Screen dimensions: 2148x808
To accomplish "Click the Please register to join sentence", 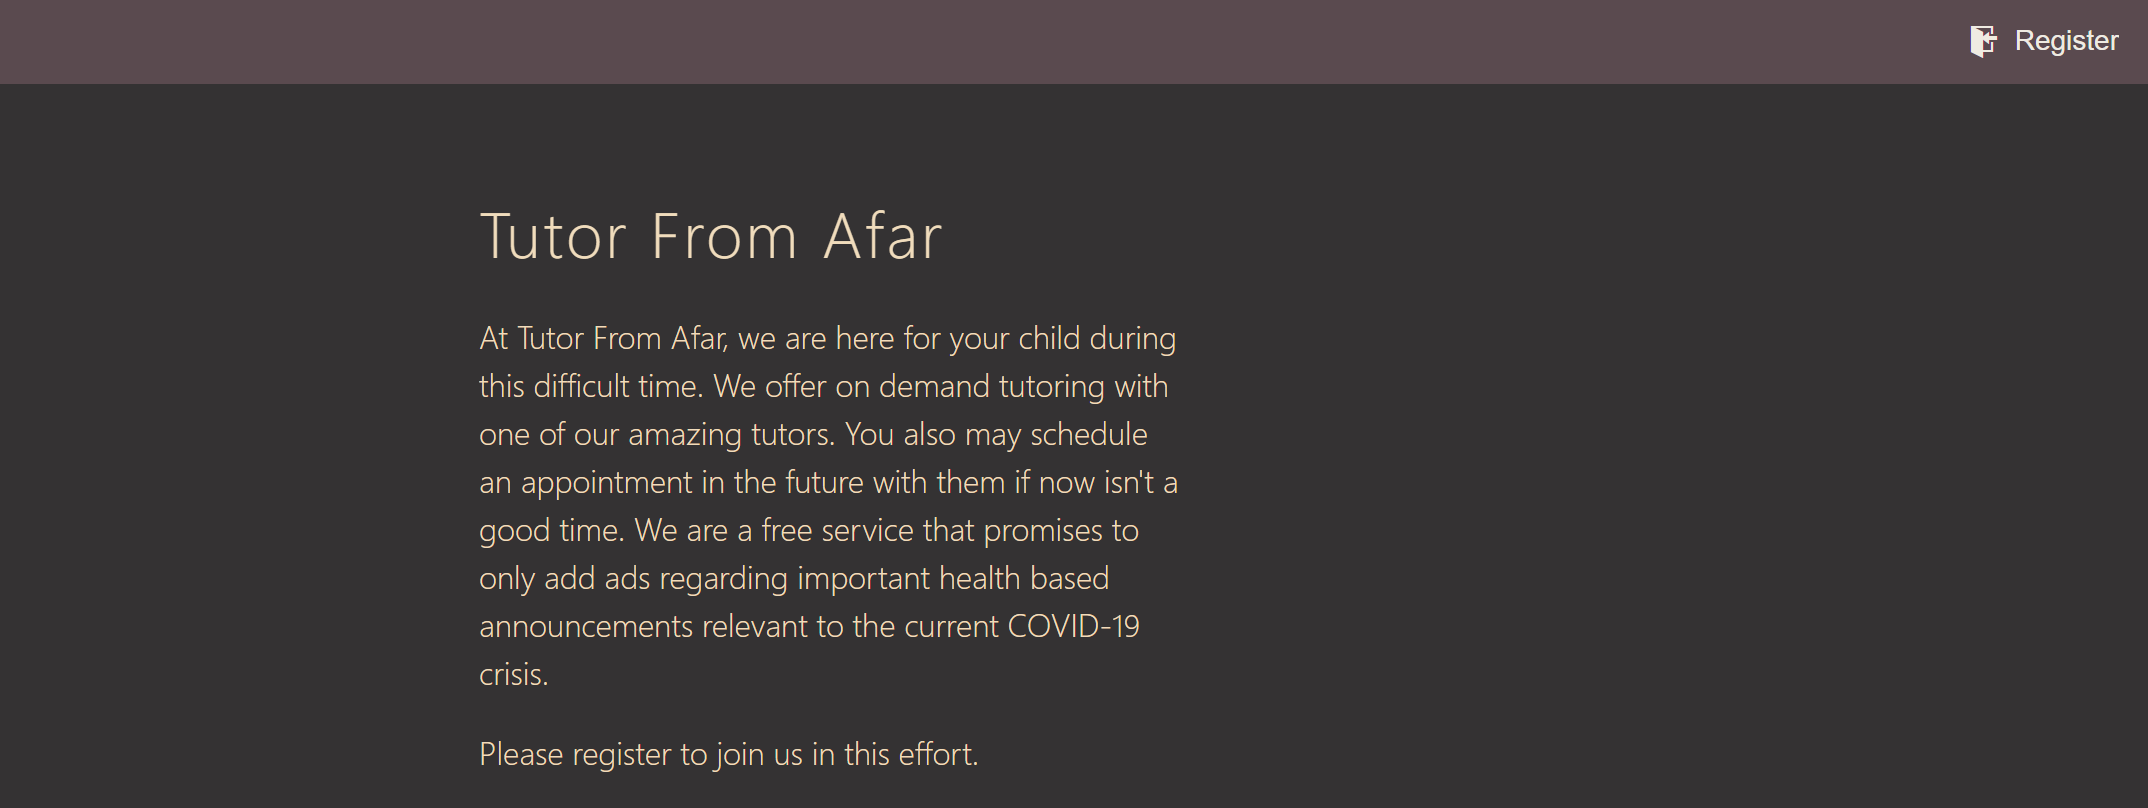I will click(729, 754).
